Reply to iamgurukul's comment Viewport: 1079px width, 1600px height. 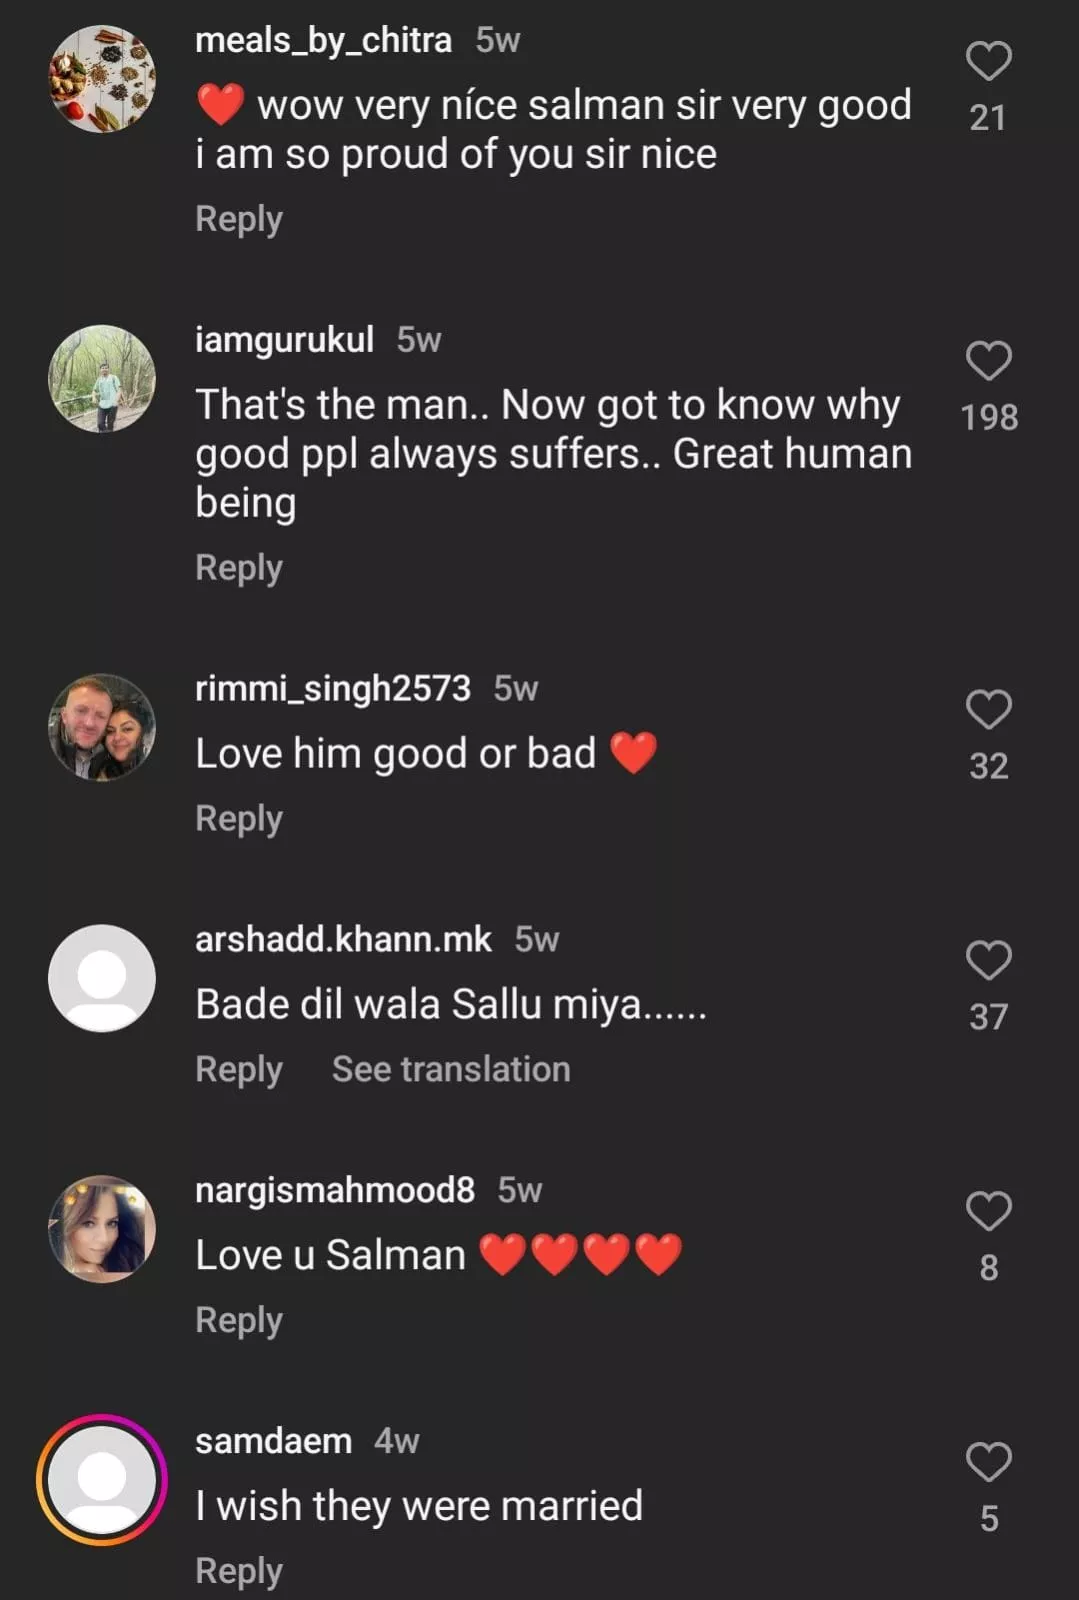point(239,568)
